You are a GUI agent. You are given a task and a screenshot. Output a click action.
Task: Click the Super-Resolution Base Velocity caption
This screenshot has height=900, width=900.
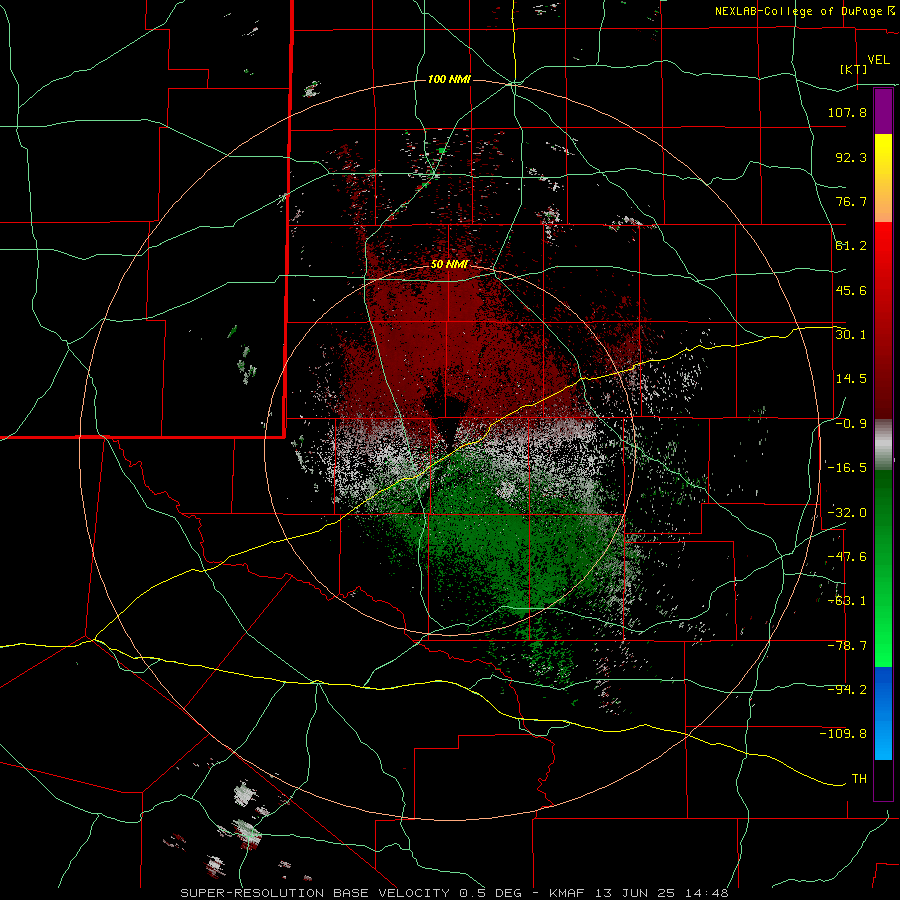click(454, 893)
